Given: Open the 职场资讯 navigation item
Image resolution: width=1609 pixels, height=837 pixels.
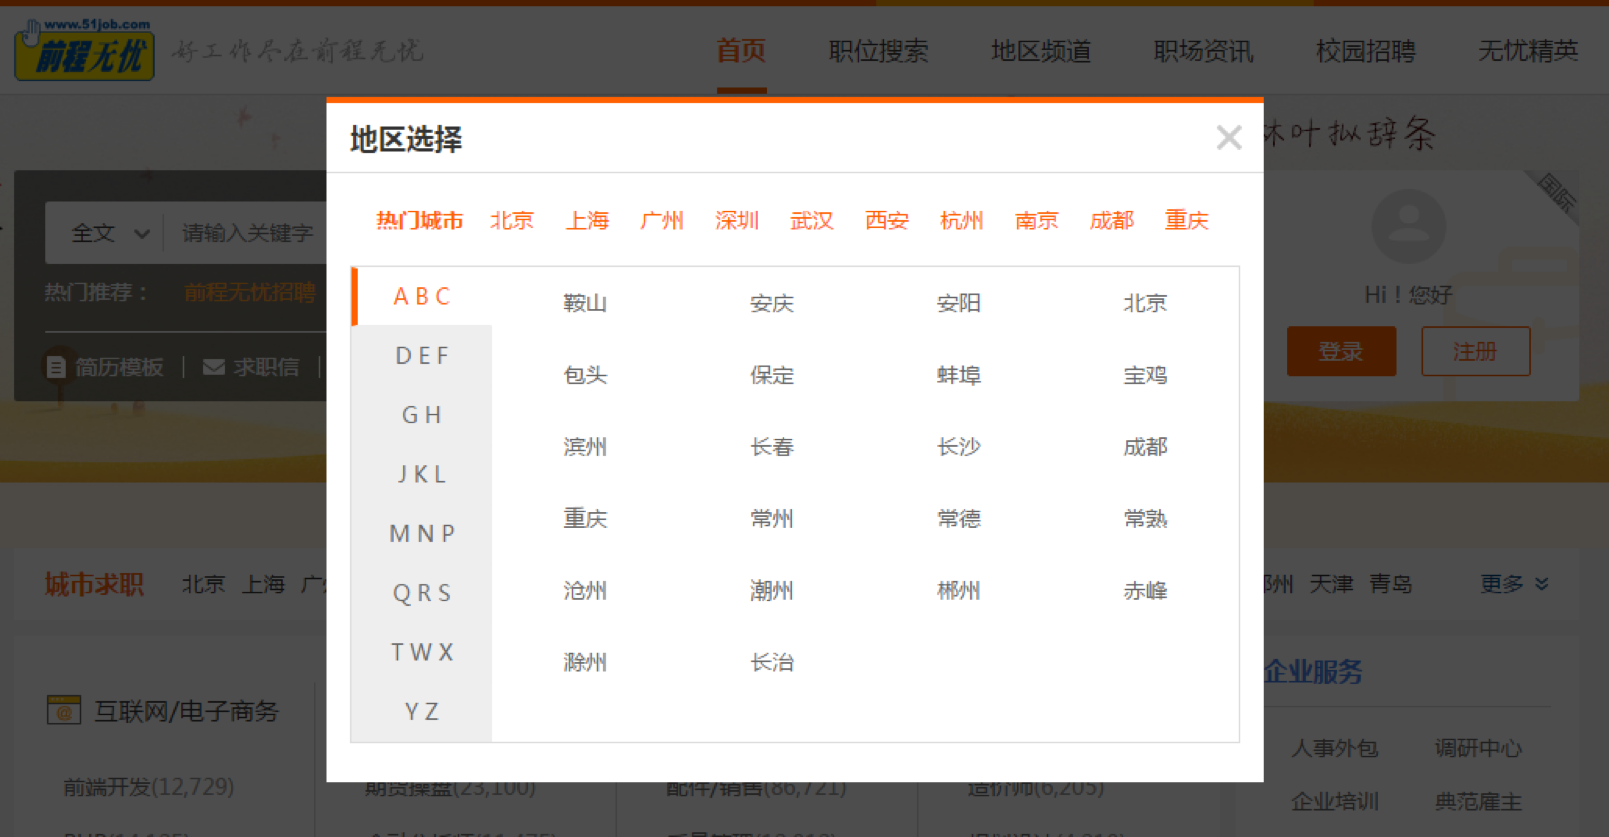Looking at the screenshot, I should point(1203,51).
